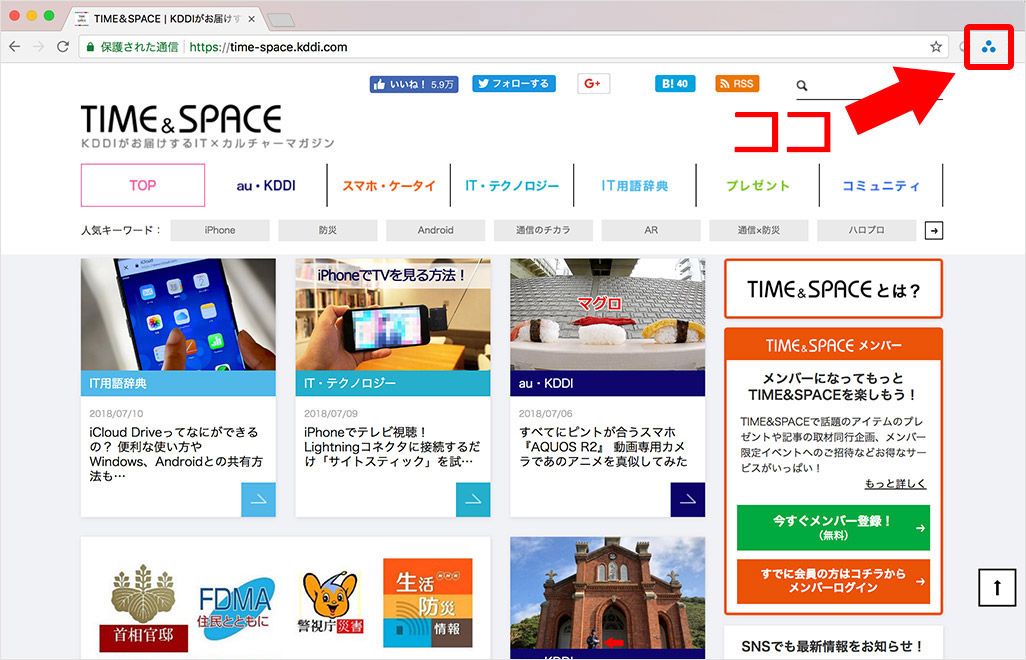Image resolution: width=1026 pixels, height=660 pixels.
Task: Click the 2018/07/06 article date
Action: tap(545, 413)
